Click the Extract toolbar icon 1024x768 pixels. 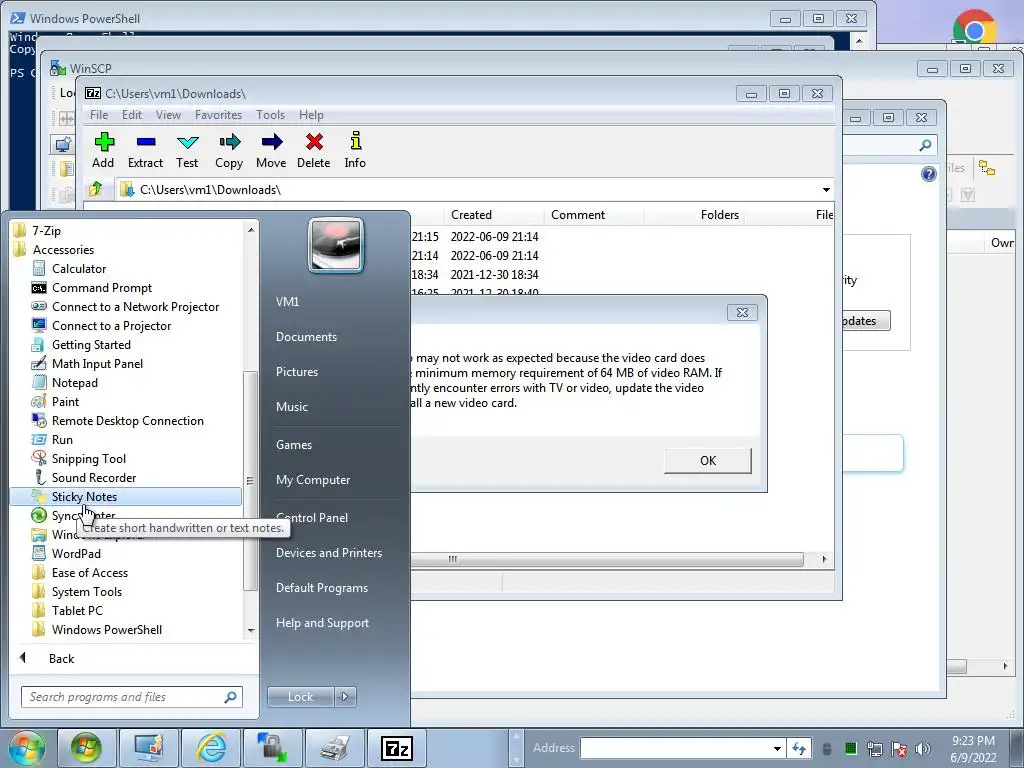145,150
